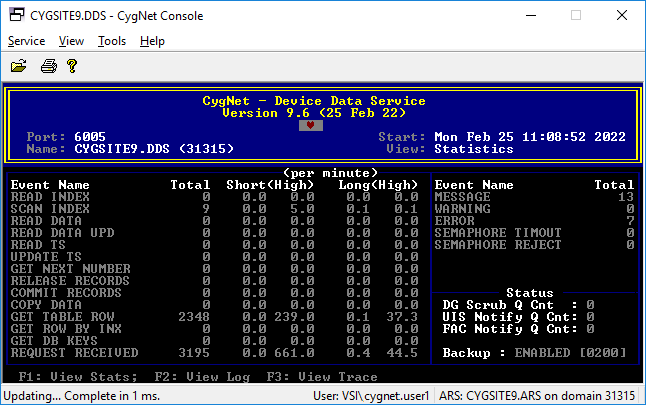Viewport: 646px width, 405px height.
Task: Click the MESSAGE event name
Action: coord(462,197)
